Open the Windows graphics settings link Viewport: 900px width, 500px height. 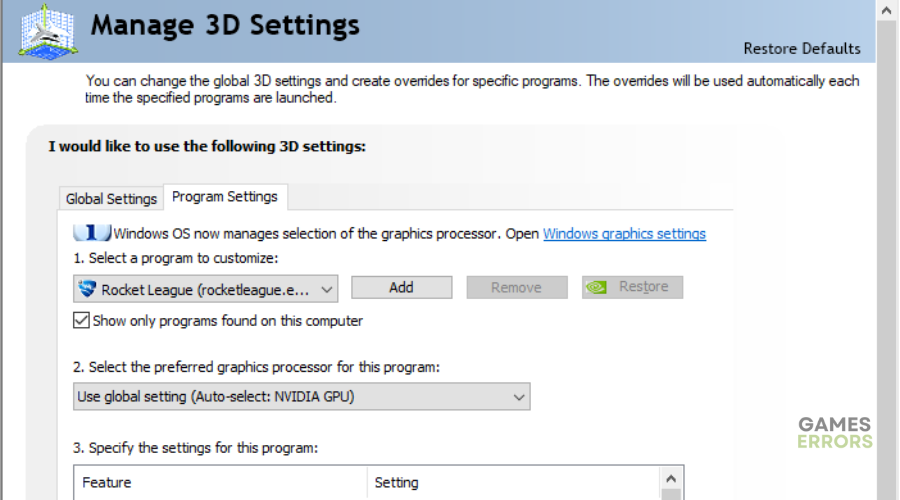624,234
